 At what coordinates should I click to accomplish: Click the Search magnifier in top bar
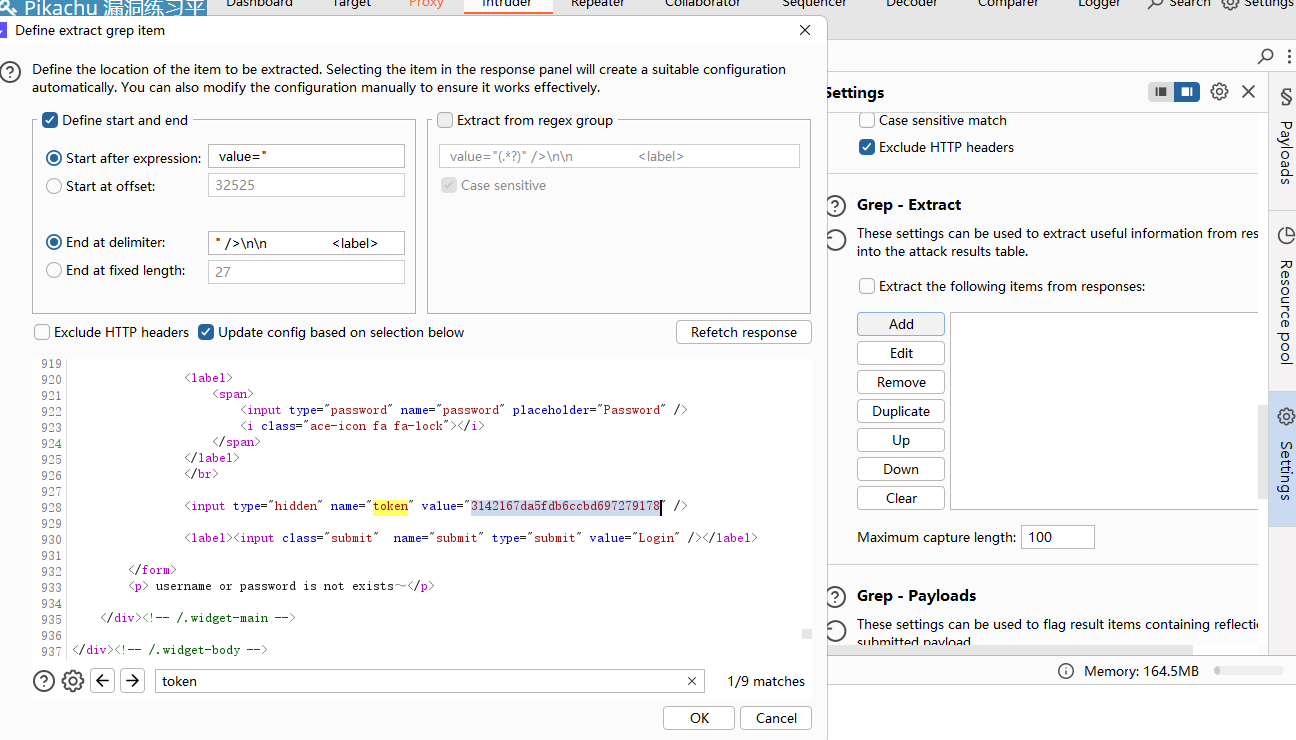point(1155,4)
